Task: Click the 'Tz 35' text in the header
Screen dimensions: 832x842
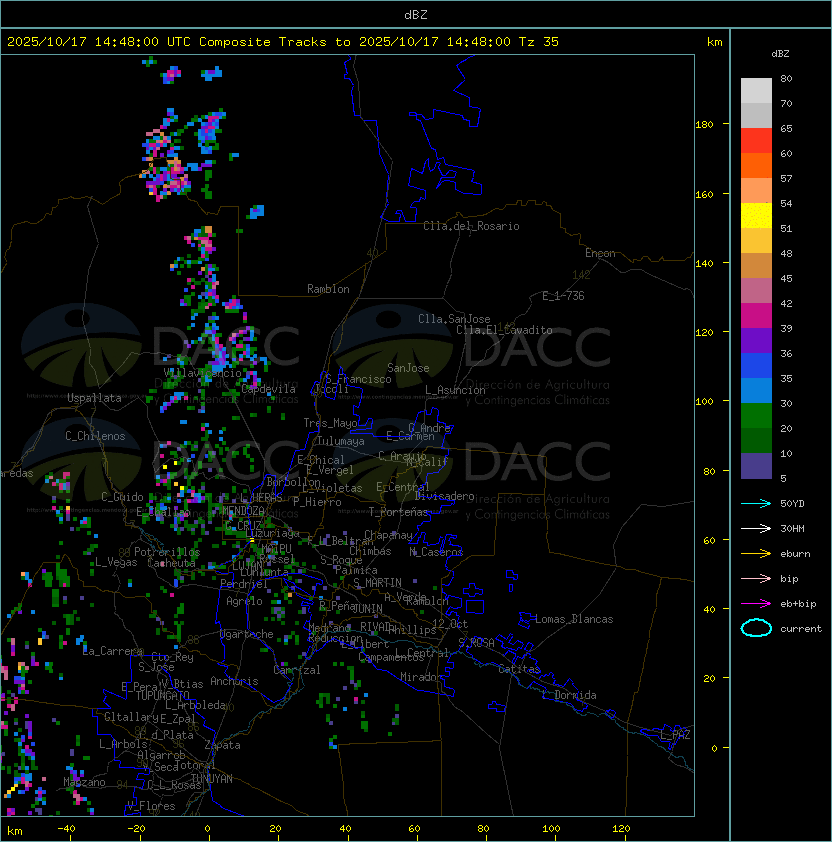Action: pyautogui.click(x=539, y=41)
